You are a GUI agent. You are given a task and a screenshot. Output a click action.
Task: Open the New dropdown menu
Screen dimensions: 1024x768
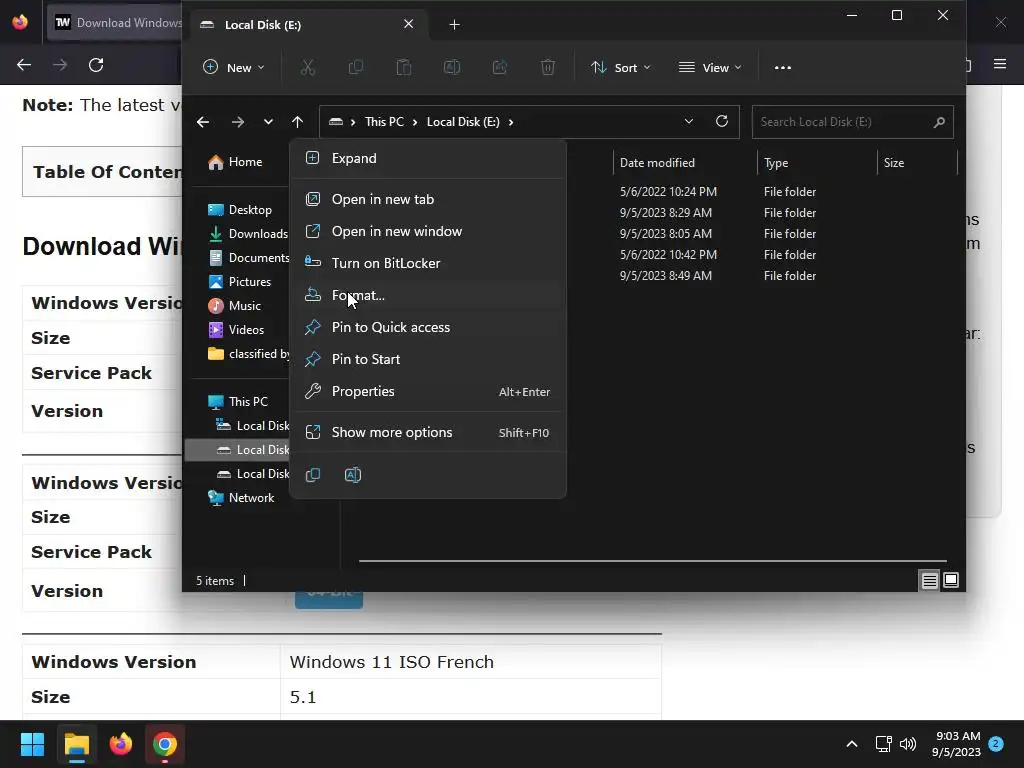(x=234, y=67)
